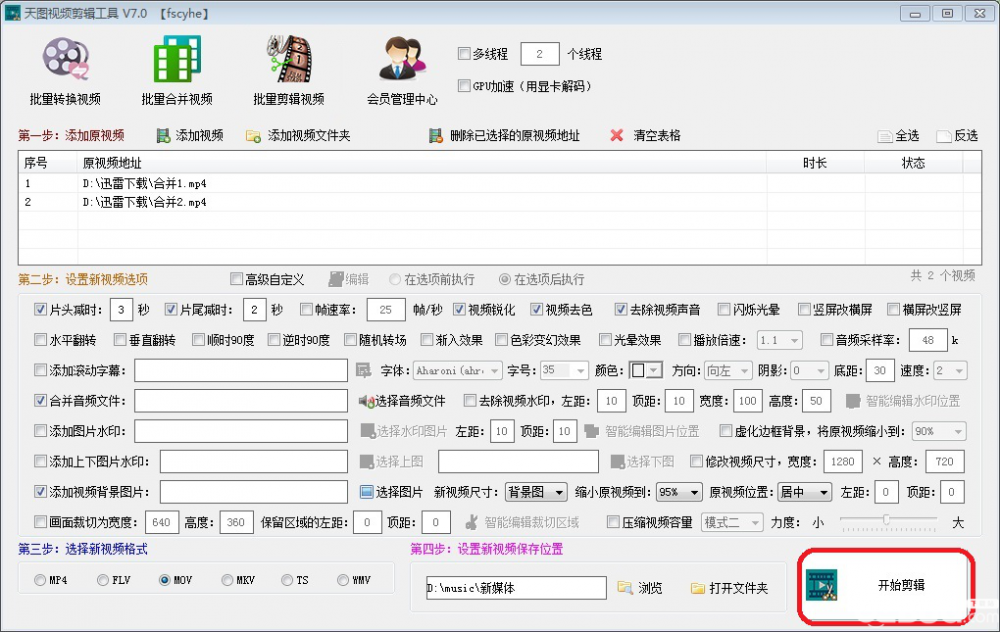This screenshot has width=1000, height=632.
Task: Click the 智能编辑图片位置 icon
Action: coord(591,432)
